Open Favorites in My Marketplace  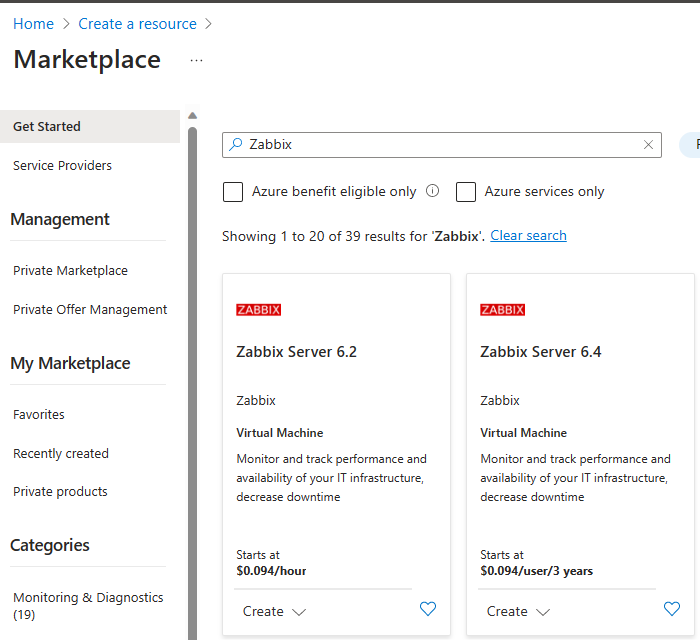[39, 415]
